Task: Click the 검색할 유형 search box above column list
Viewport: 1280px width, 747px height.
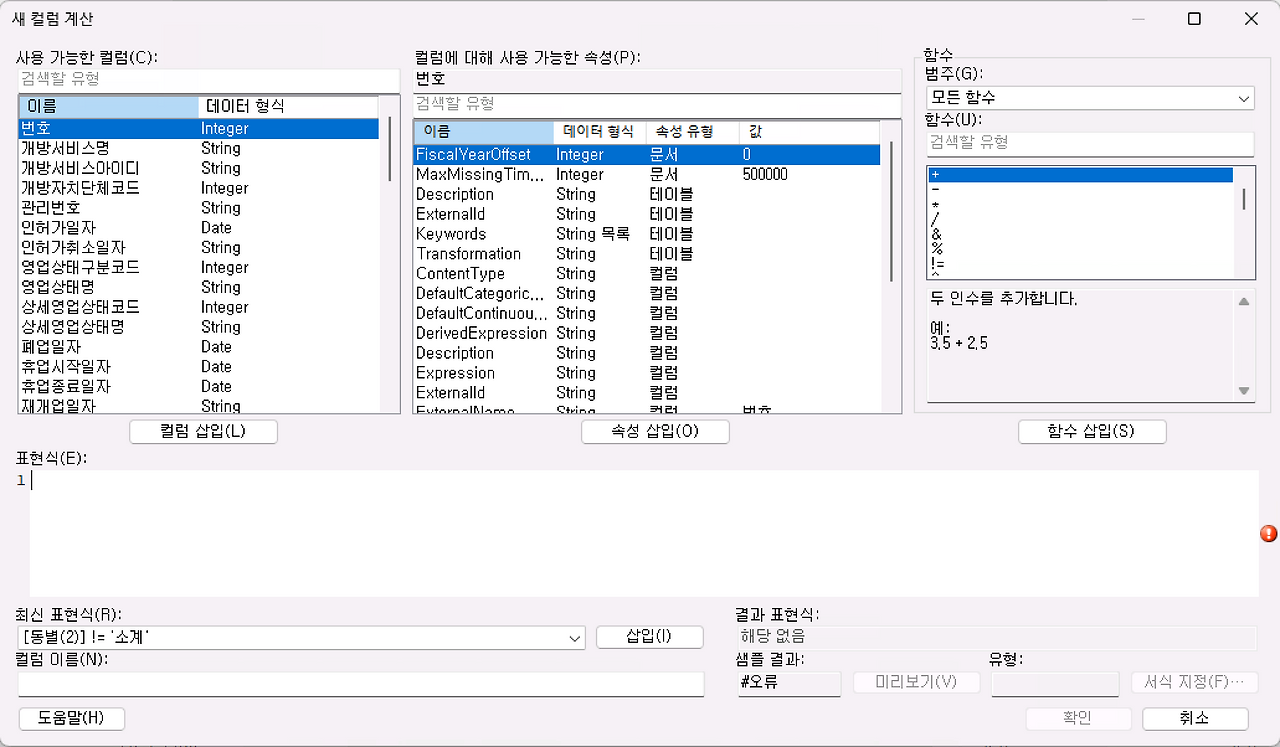Action: 200,79
